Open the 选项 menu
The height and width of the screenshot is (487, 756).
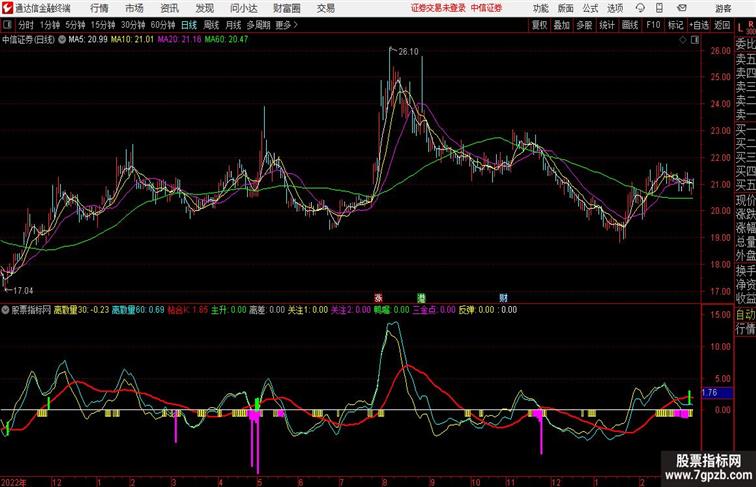tap(615, 8)
